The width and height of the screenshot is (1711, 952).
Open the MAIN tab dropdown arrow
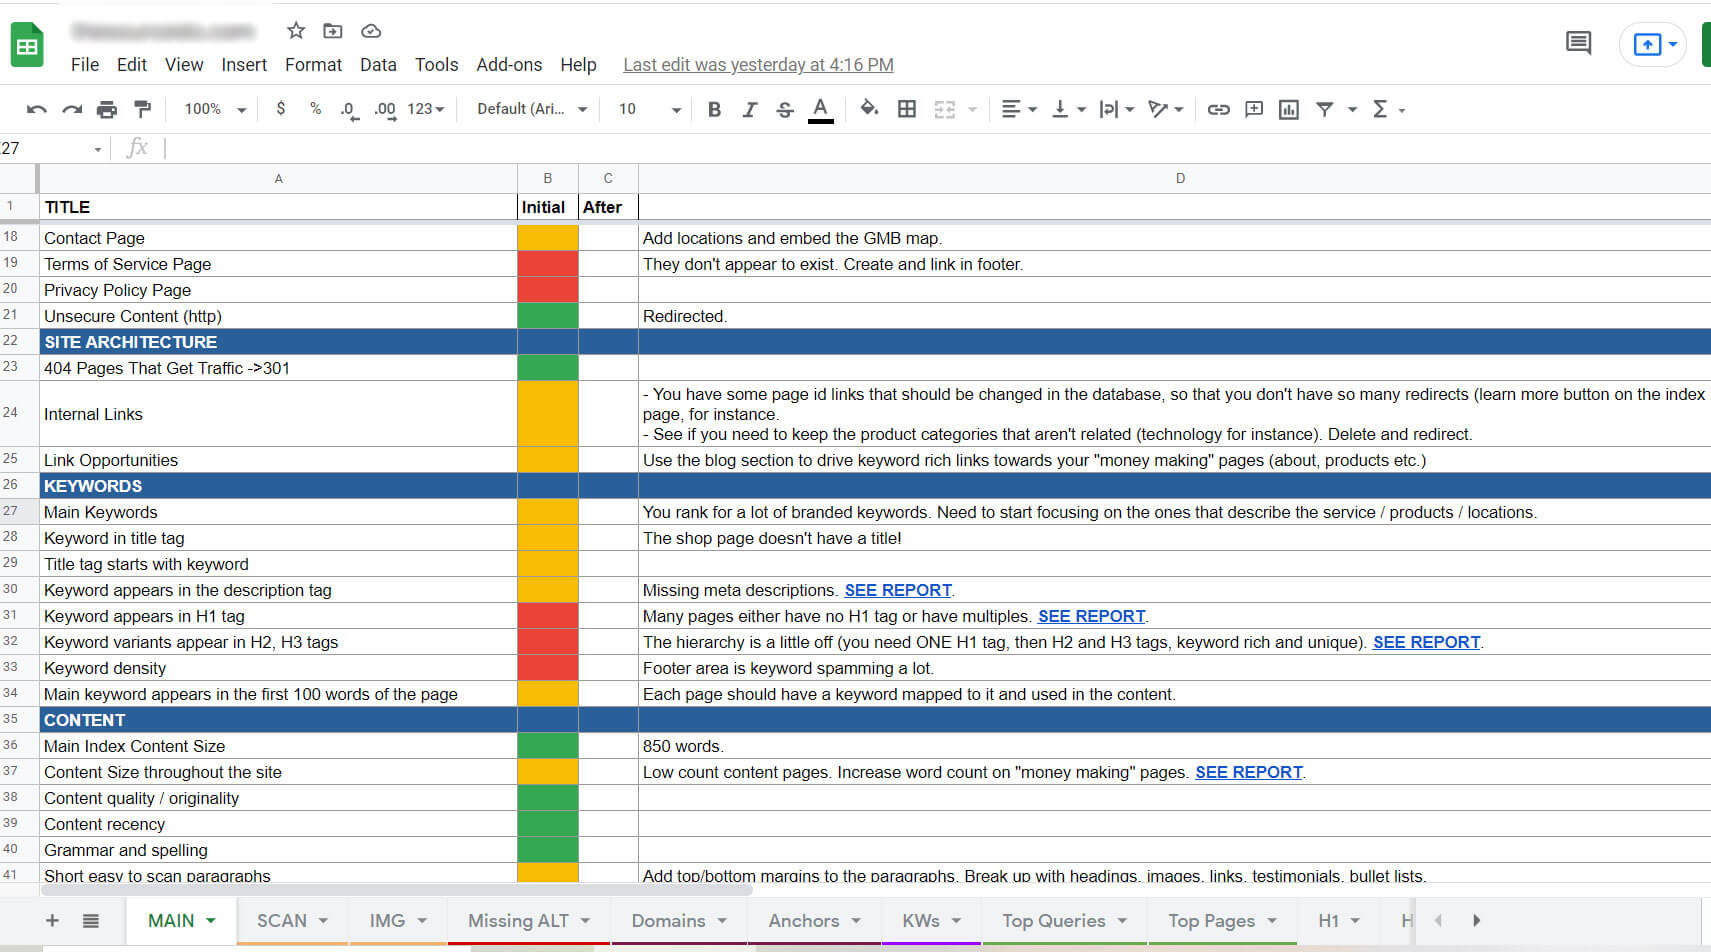click(x=211, y=921)
